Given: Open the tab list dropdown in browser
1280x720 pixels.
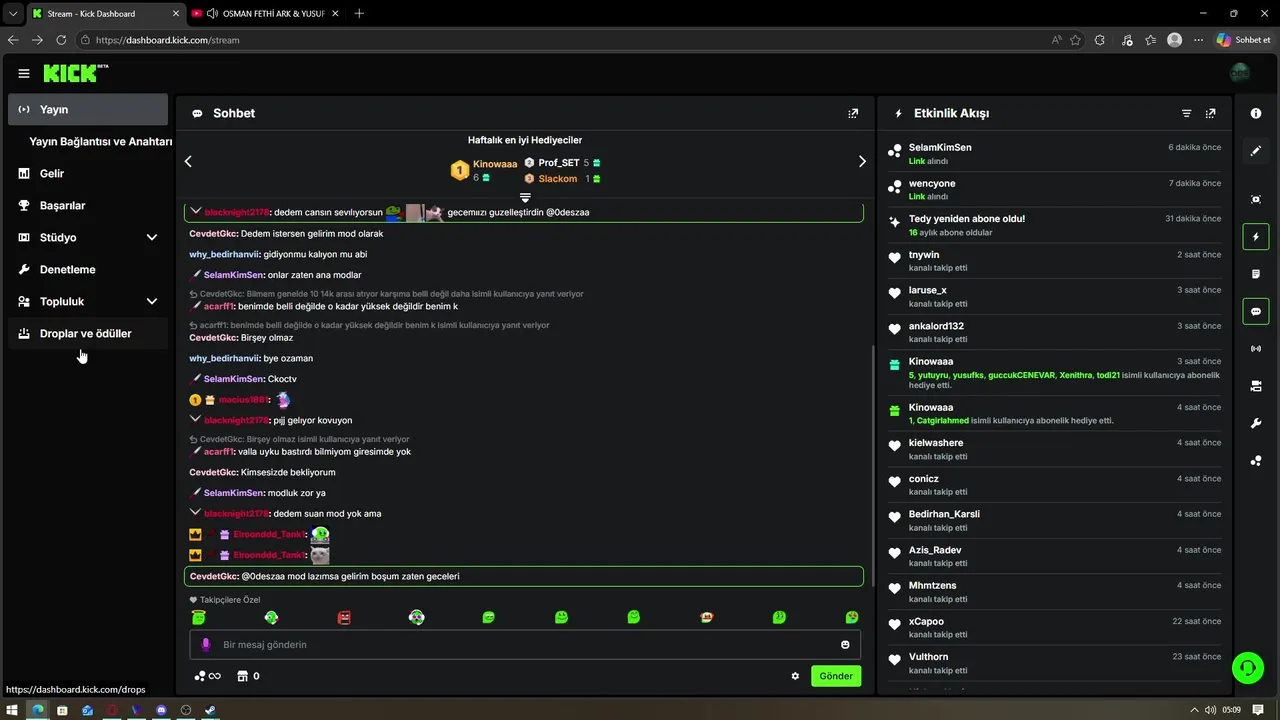Looking at the screenshot, I should (x=12, y=13).
